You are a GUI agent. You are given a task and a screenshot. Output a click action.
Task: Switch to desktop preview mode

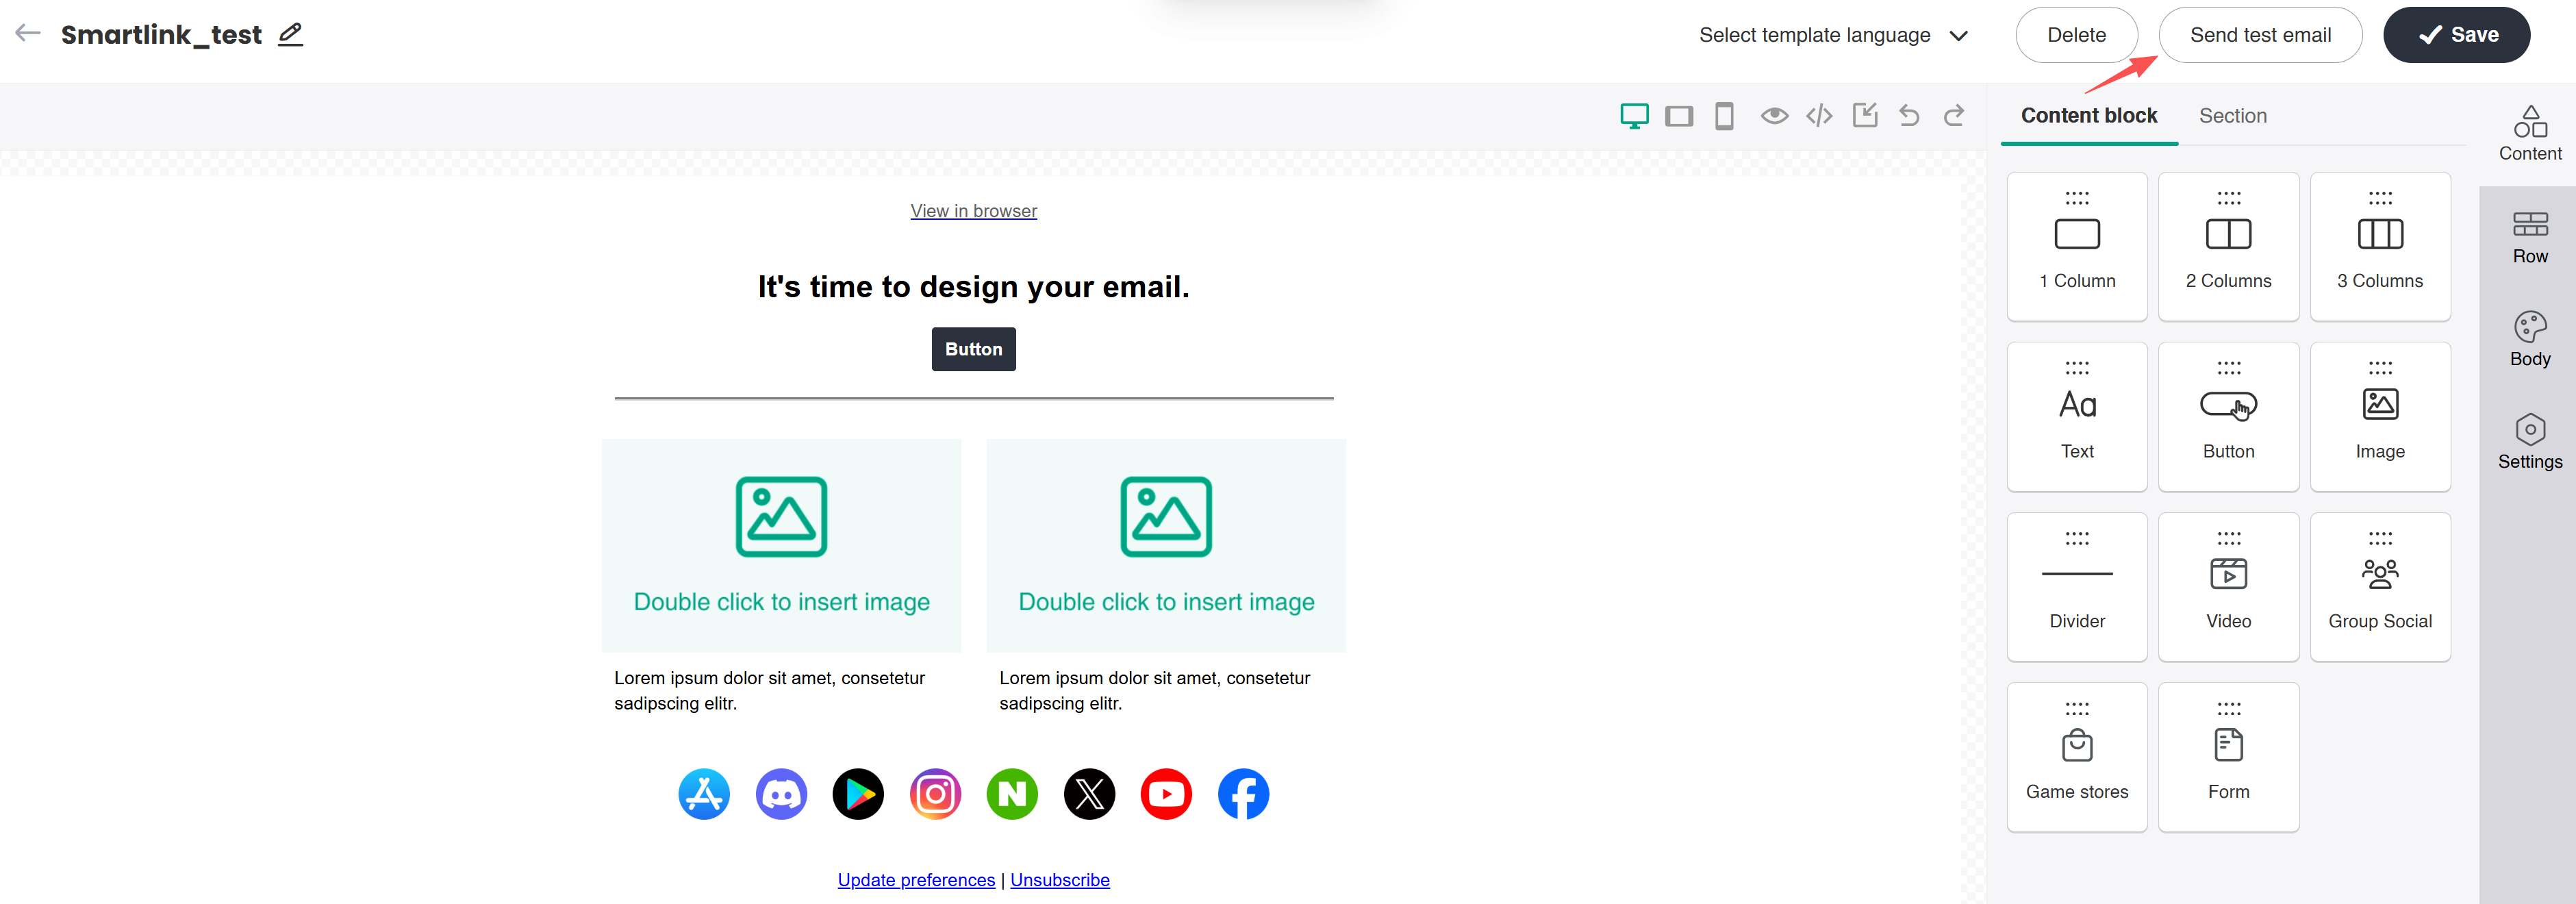pyautogui.click(x=1634, y=116)
